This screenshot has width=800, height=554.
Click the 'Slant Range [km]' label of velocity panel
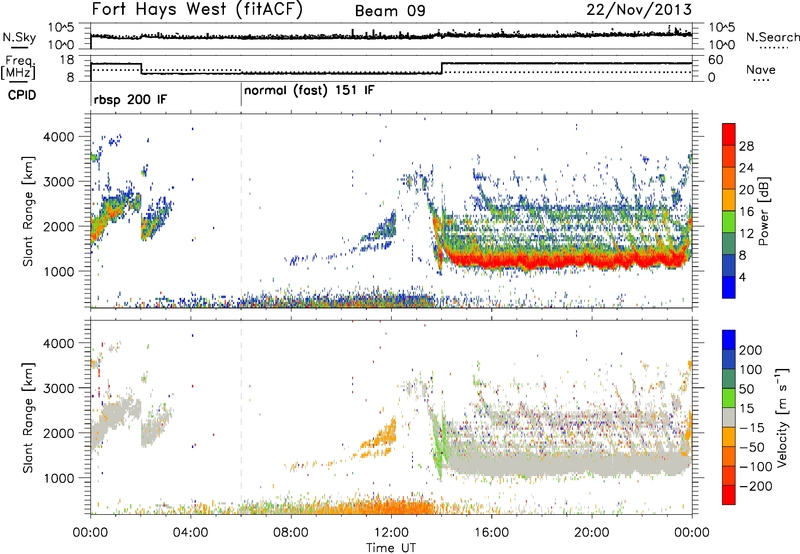tap(29, 418)
